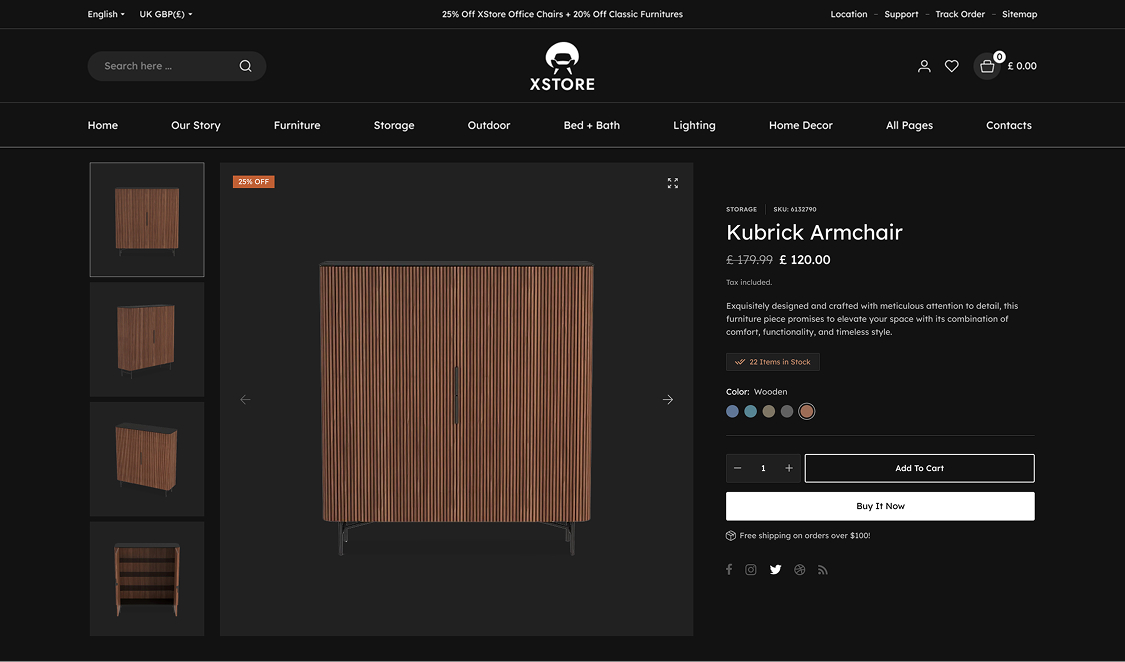Viewport: 1125px width, 662px height.
Task: Open the Facebook share icon
Action: (729, 570)
